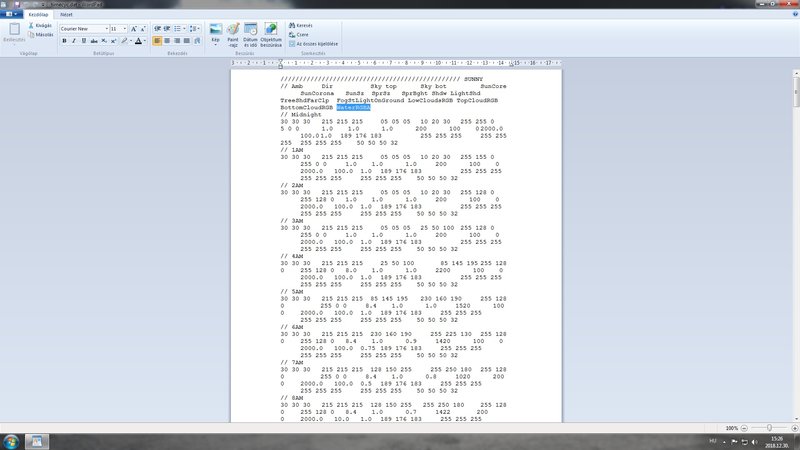Click the "// 5AM" comment line

pos(292,292)
